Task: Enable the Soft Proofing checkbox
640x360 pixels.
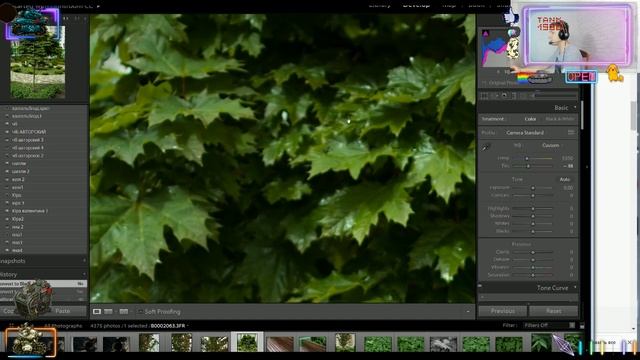Action: tap(140, 311)
